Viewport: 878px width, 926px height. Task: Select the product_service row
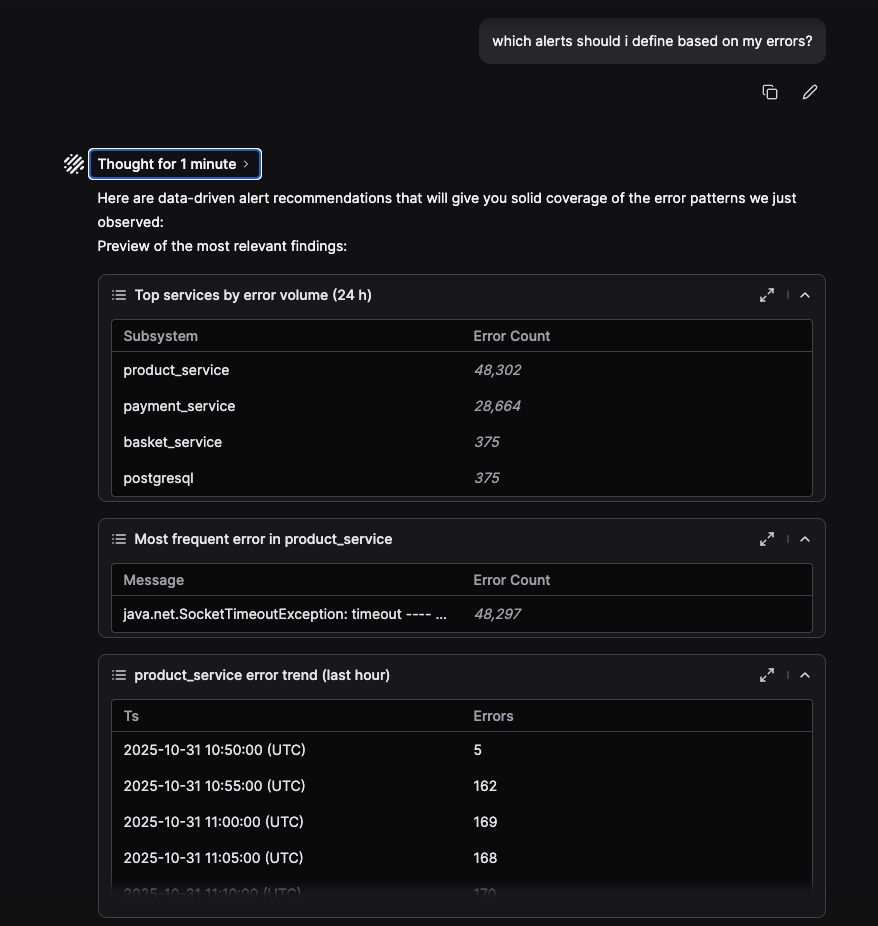tap(176, 370)
